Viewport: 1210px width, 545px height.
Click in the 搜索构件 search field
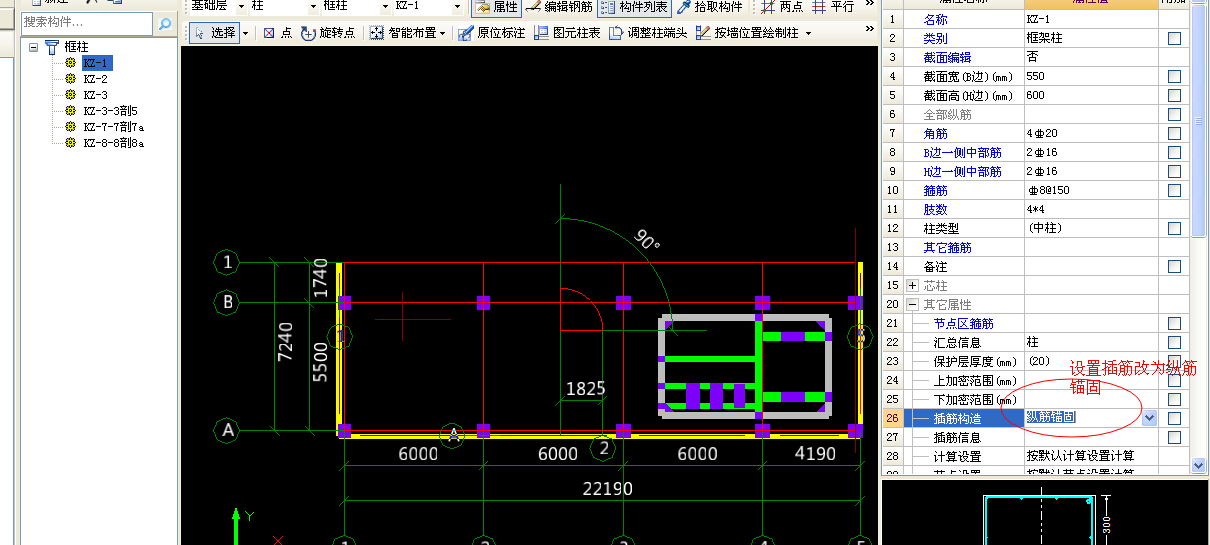click(88, 22)
